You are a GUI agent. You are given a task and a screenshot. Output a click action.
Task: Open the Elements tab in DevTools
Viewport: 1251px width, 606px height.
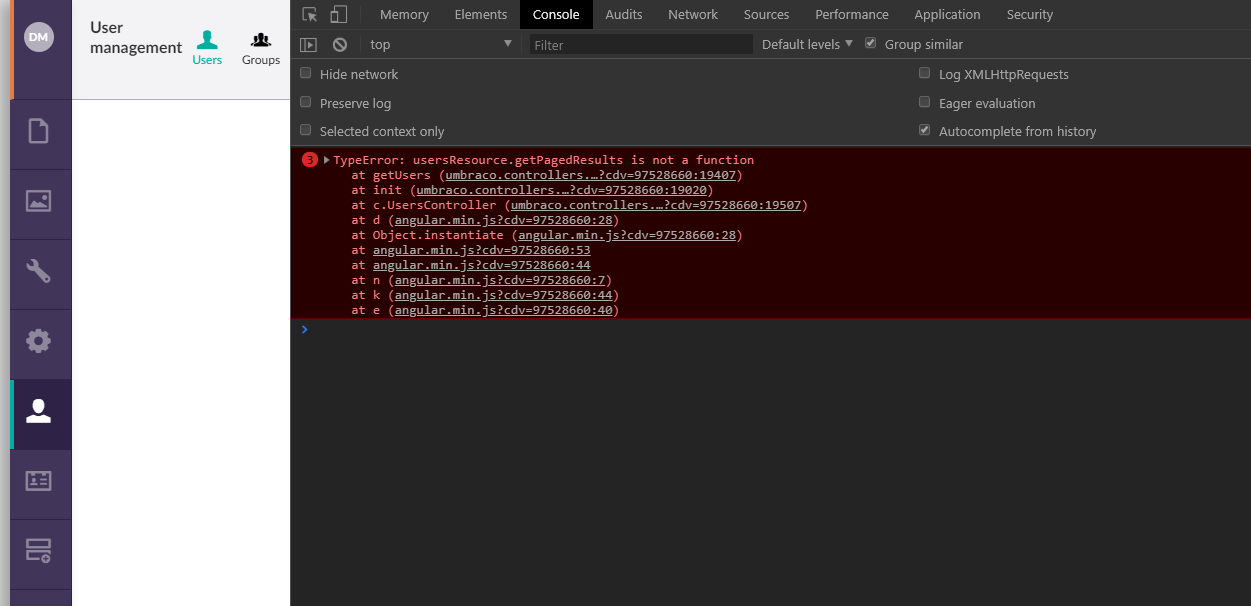point(481,14)
